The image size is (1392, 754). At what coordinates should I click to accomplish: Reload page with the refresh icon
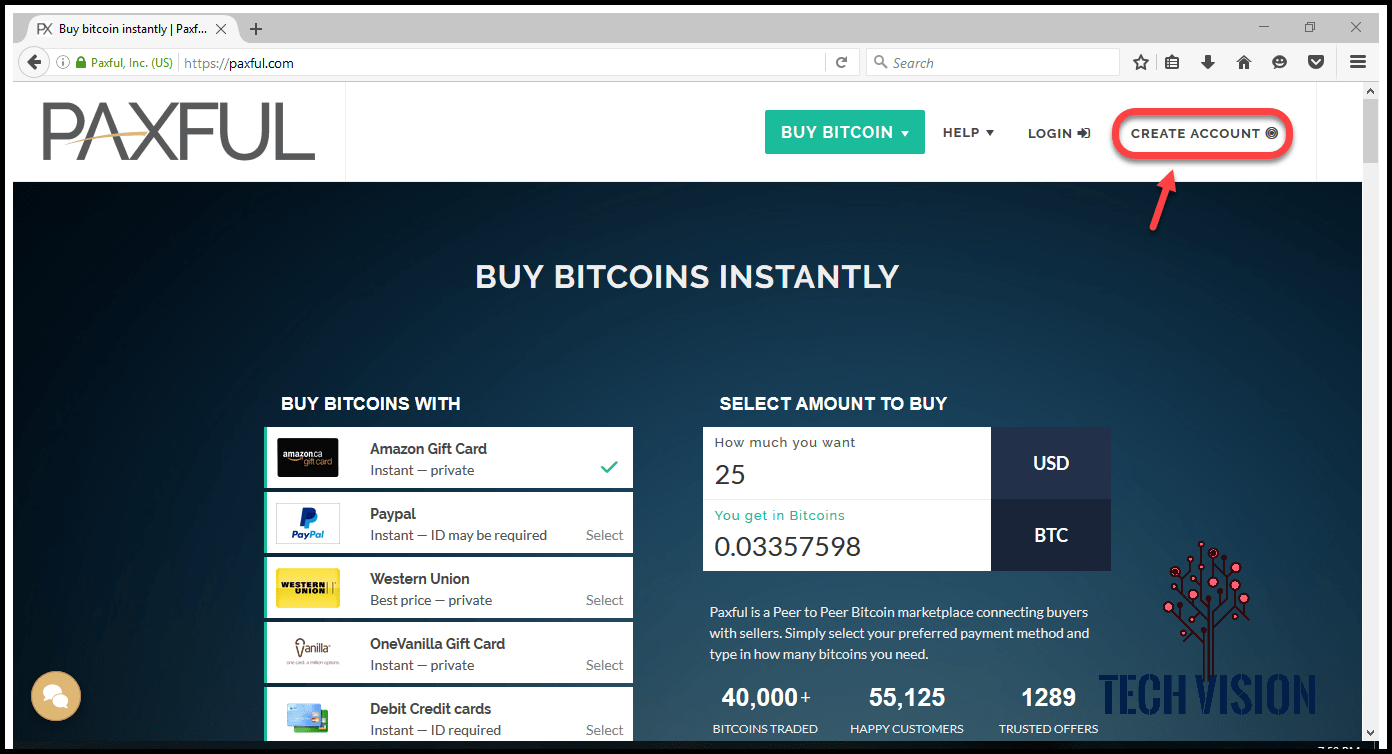(842, 62)
